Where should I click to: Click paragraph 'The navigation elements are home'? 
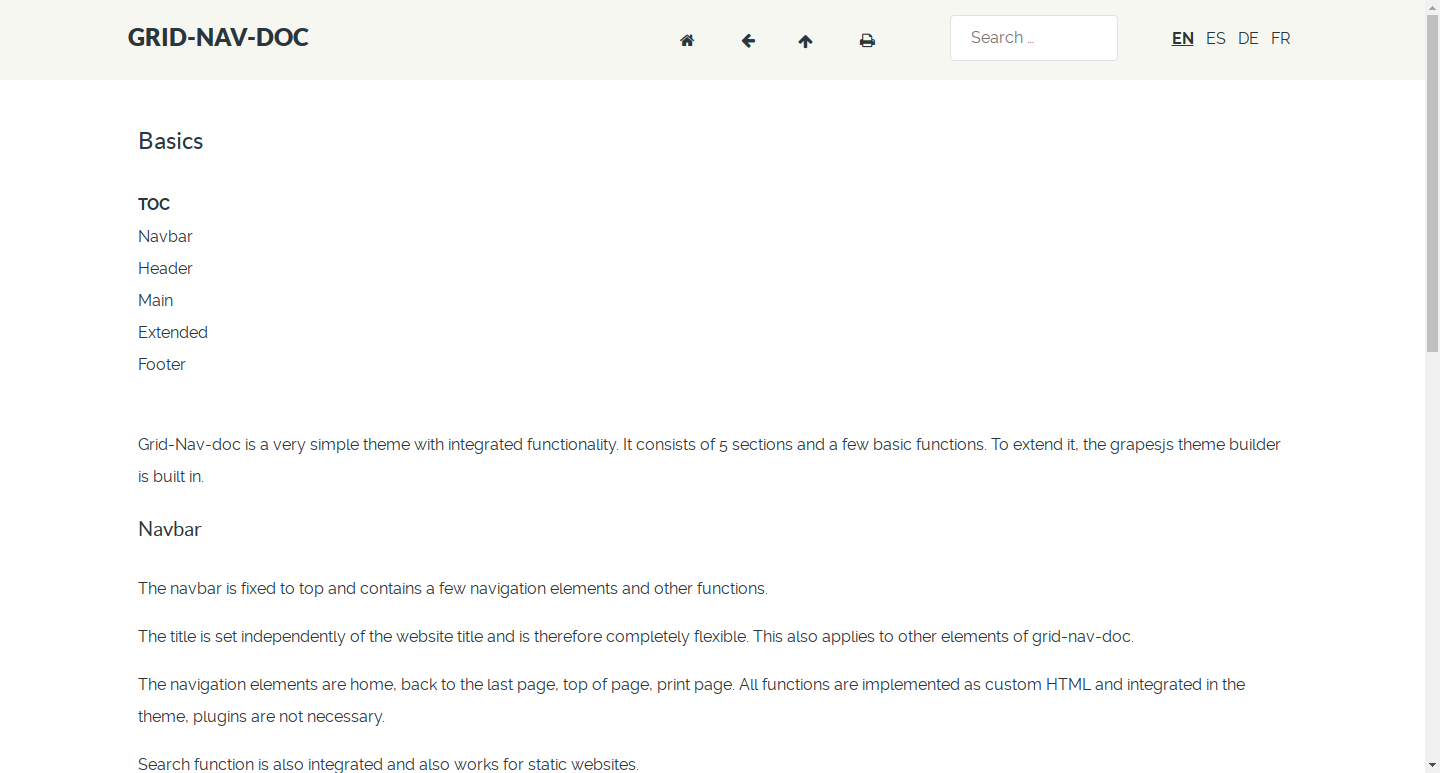click(692, 700)
